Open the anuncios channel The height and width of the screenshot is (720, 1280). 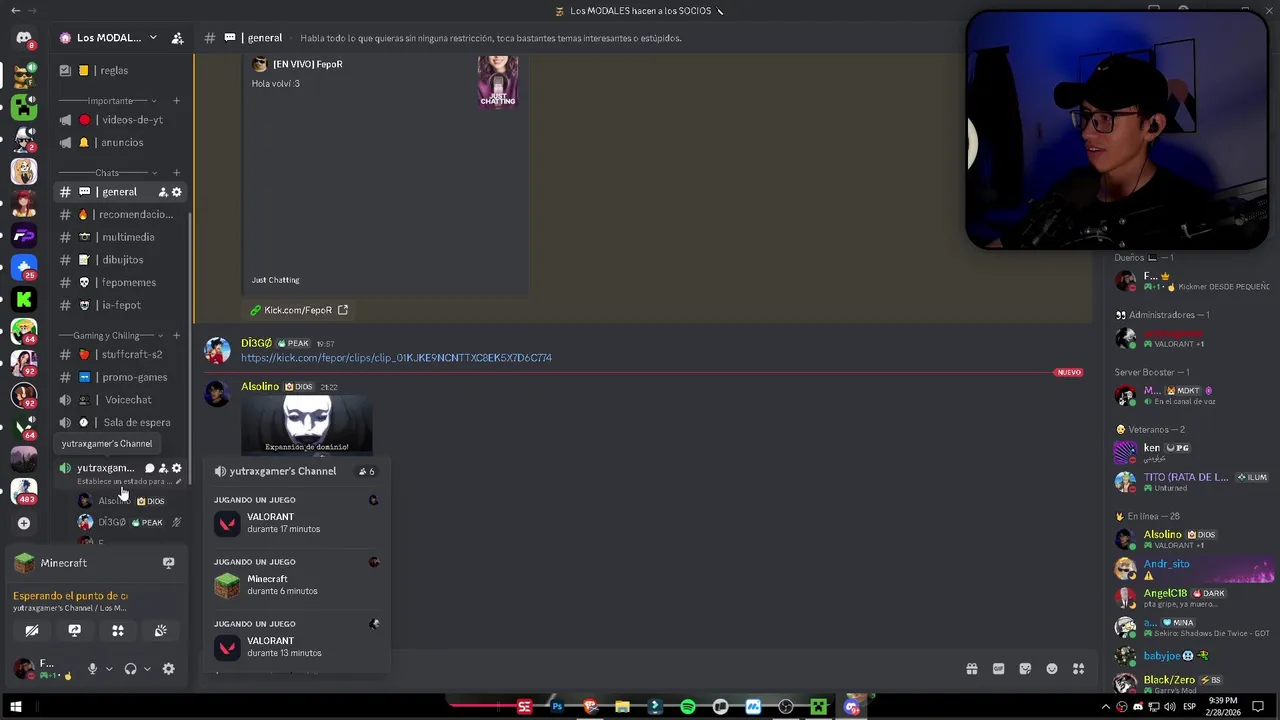pos(120,143)
